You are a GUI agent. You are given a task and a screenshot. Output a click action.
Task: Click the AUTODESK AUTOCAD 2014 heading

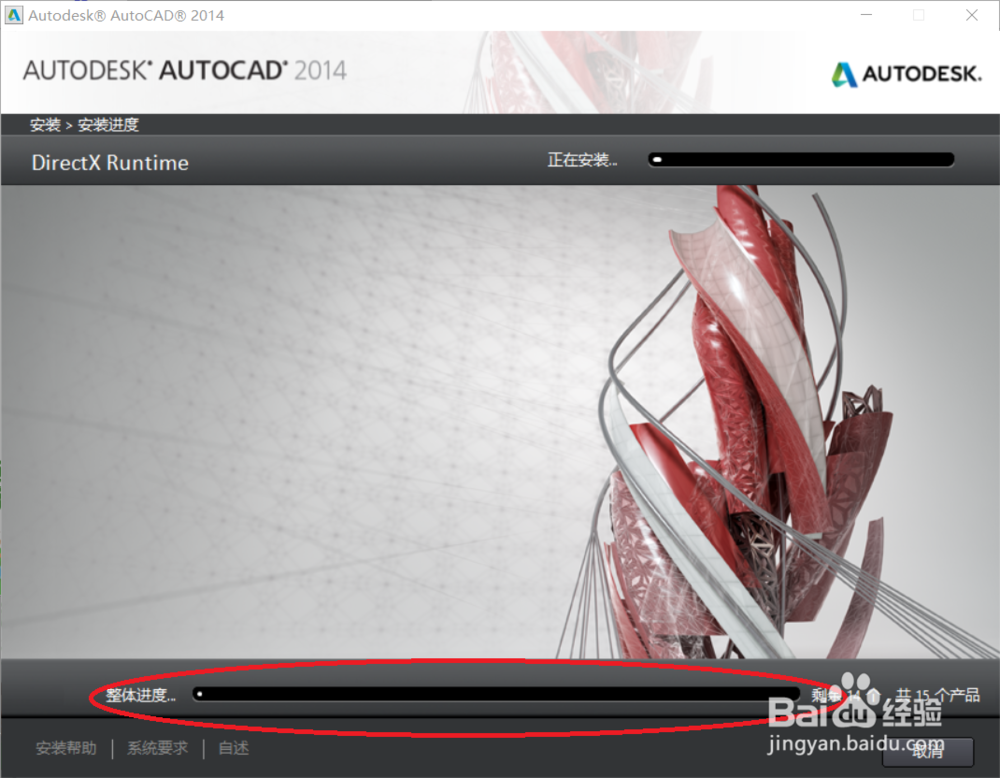(185, 71)
